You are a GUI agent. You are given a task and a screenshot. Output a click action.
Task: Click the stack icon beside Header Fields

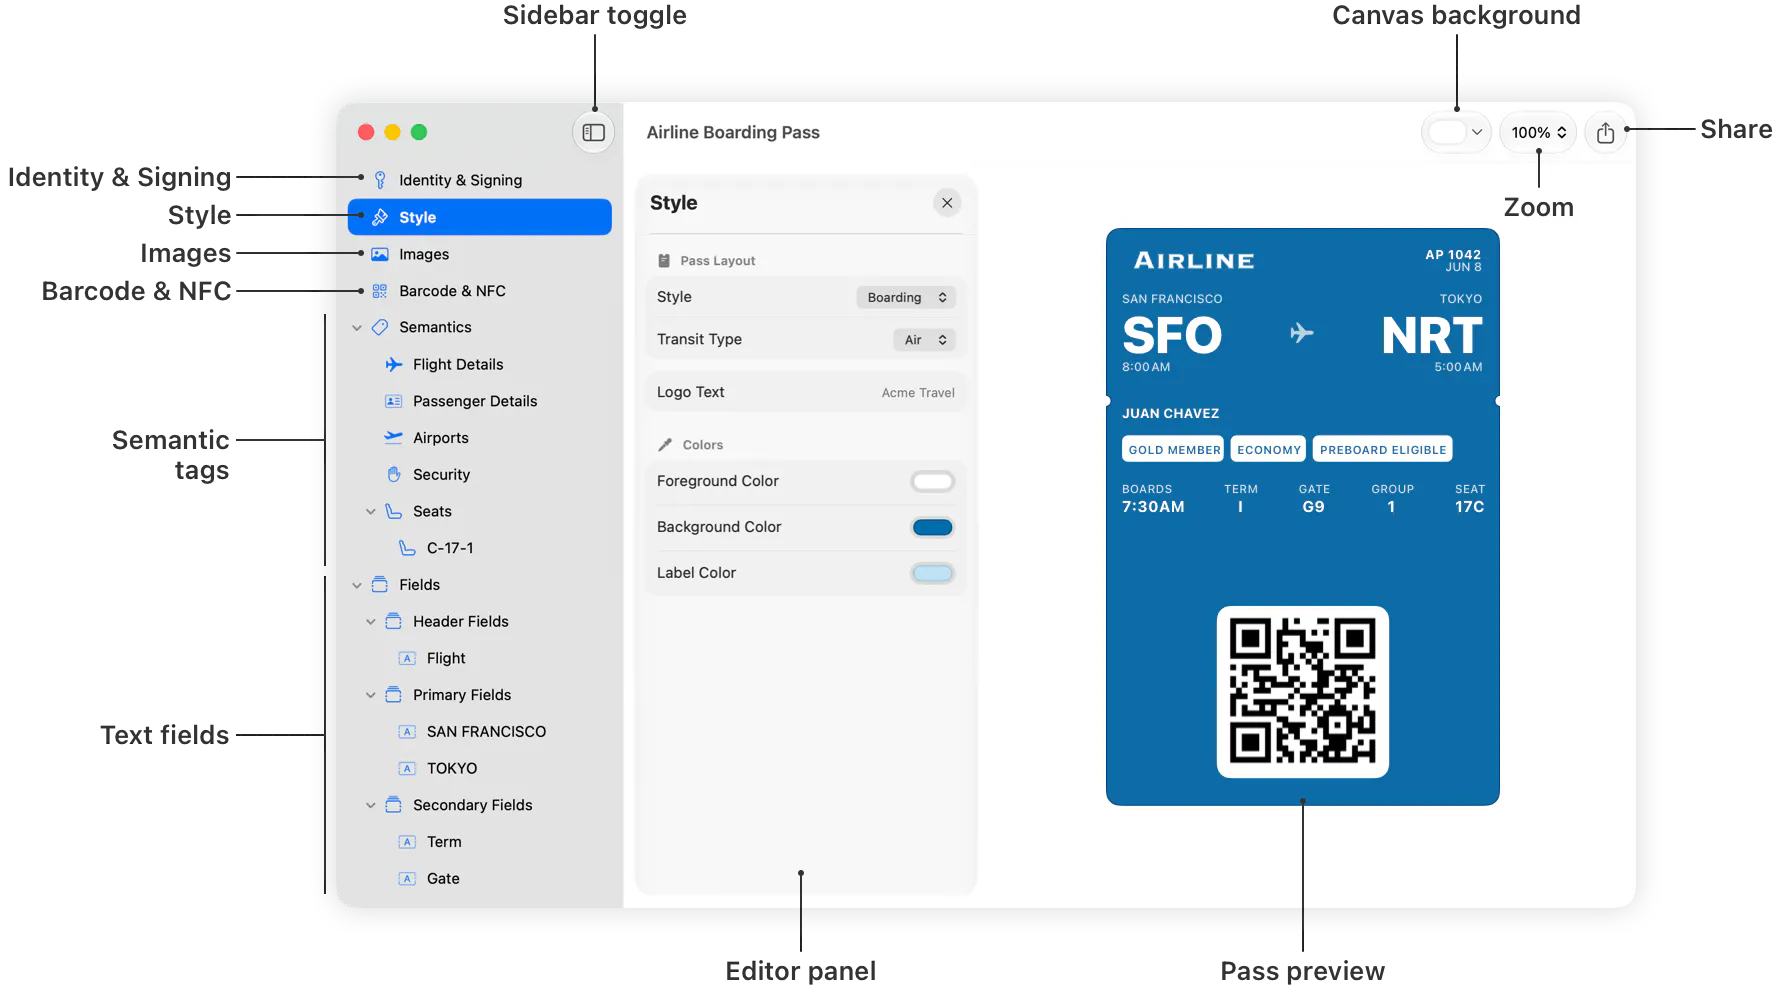(x=394, y=621)
